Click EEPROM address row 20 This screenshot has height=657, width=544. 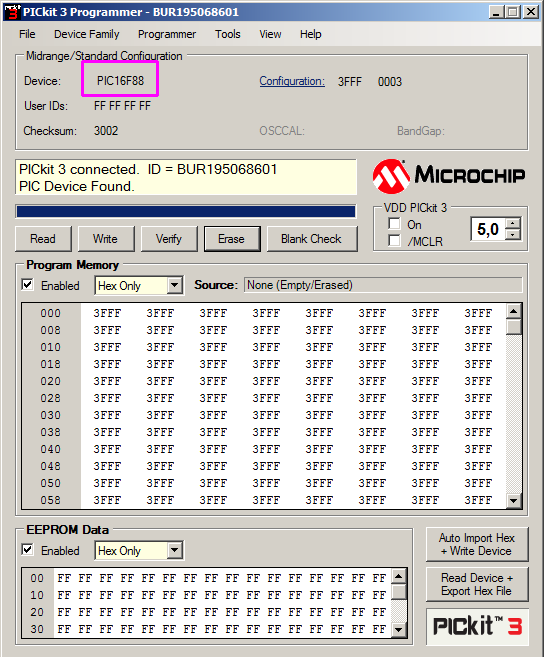pos(37,613)
